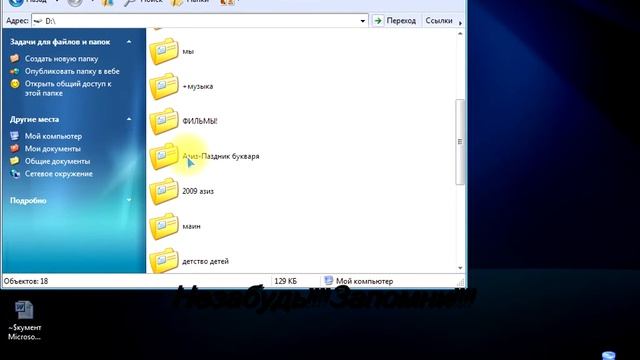Click the 'мы' folder name

click(188, 51)
